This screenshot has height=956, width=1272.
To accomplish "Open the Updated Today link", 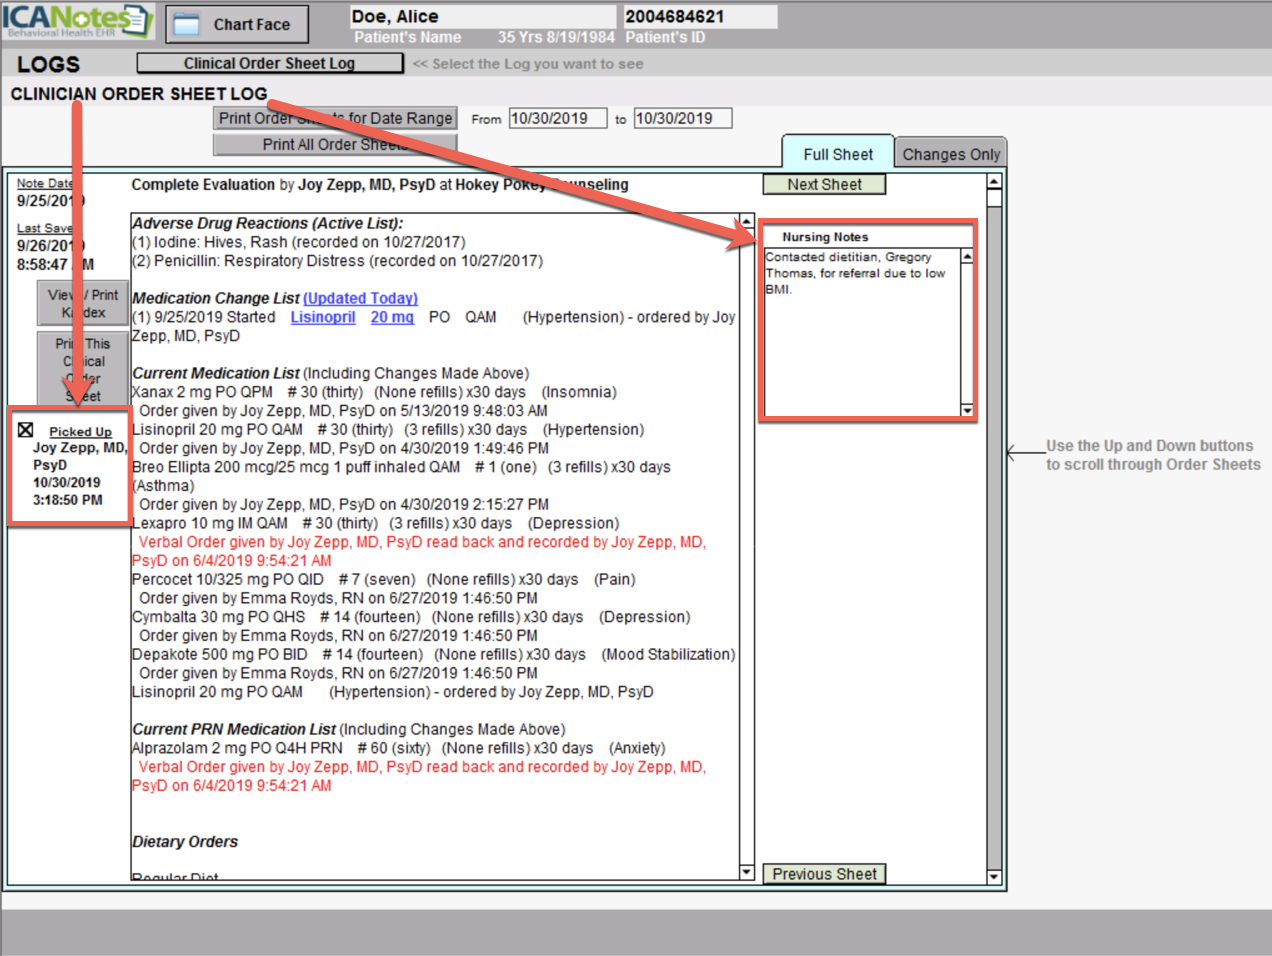I will pyautogui.click(x=360, y=298).
